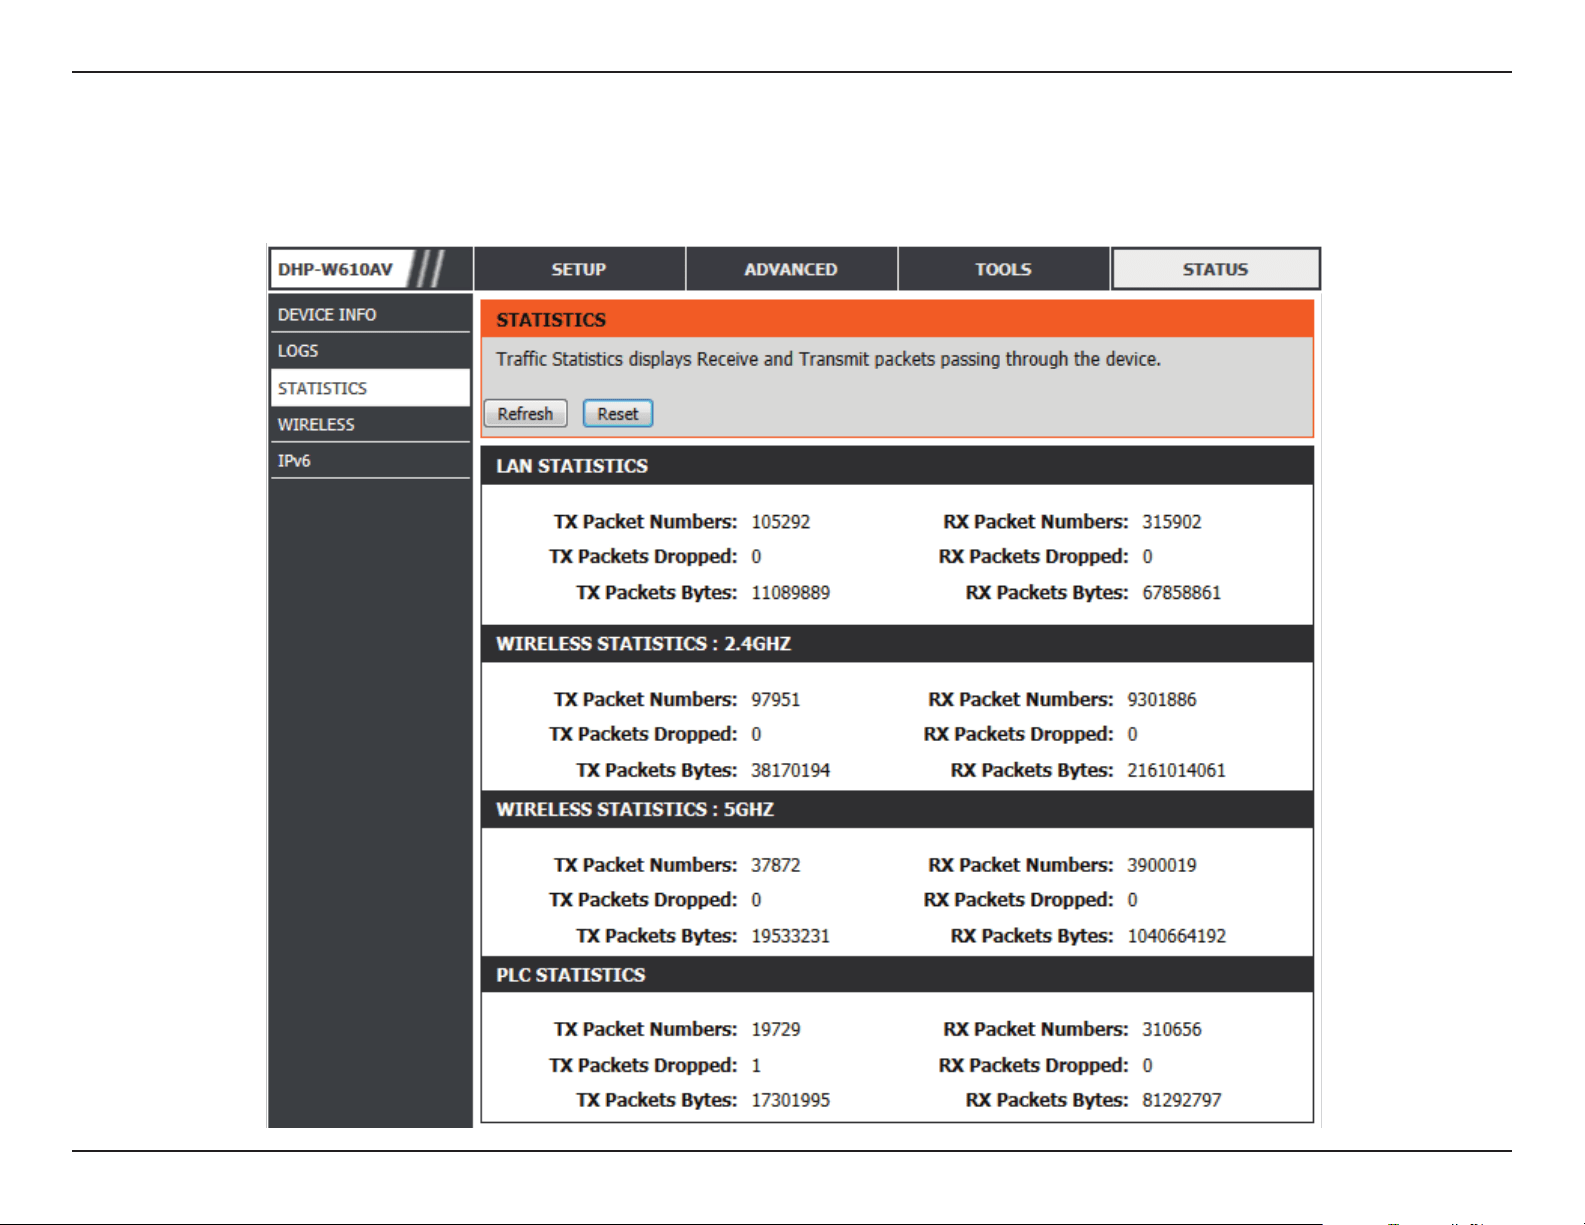The width and height of the screenshot is (1585, 1225).
Task: Click the WIRELESS STATISTICS : 2.4GHZ header
Action: tap(897, 644)
